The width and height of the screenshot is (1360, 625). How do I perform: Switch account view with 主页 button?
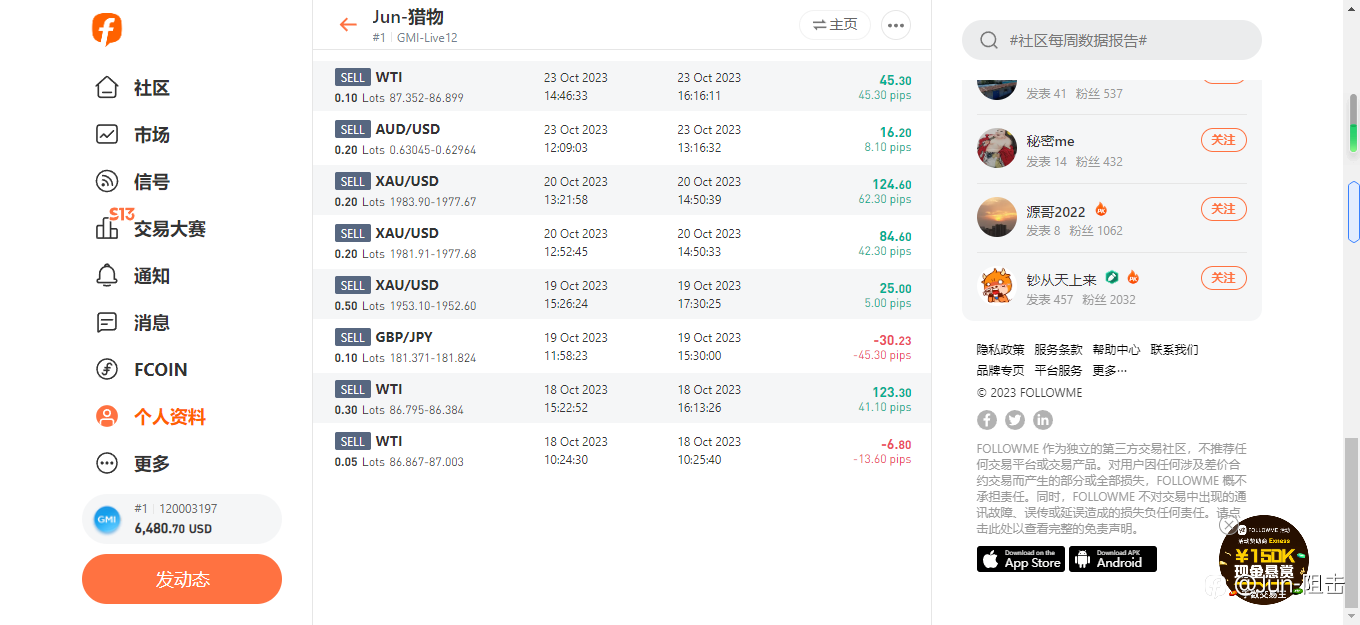tap(835, 25)
